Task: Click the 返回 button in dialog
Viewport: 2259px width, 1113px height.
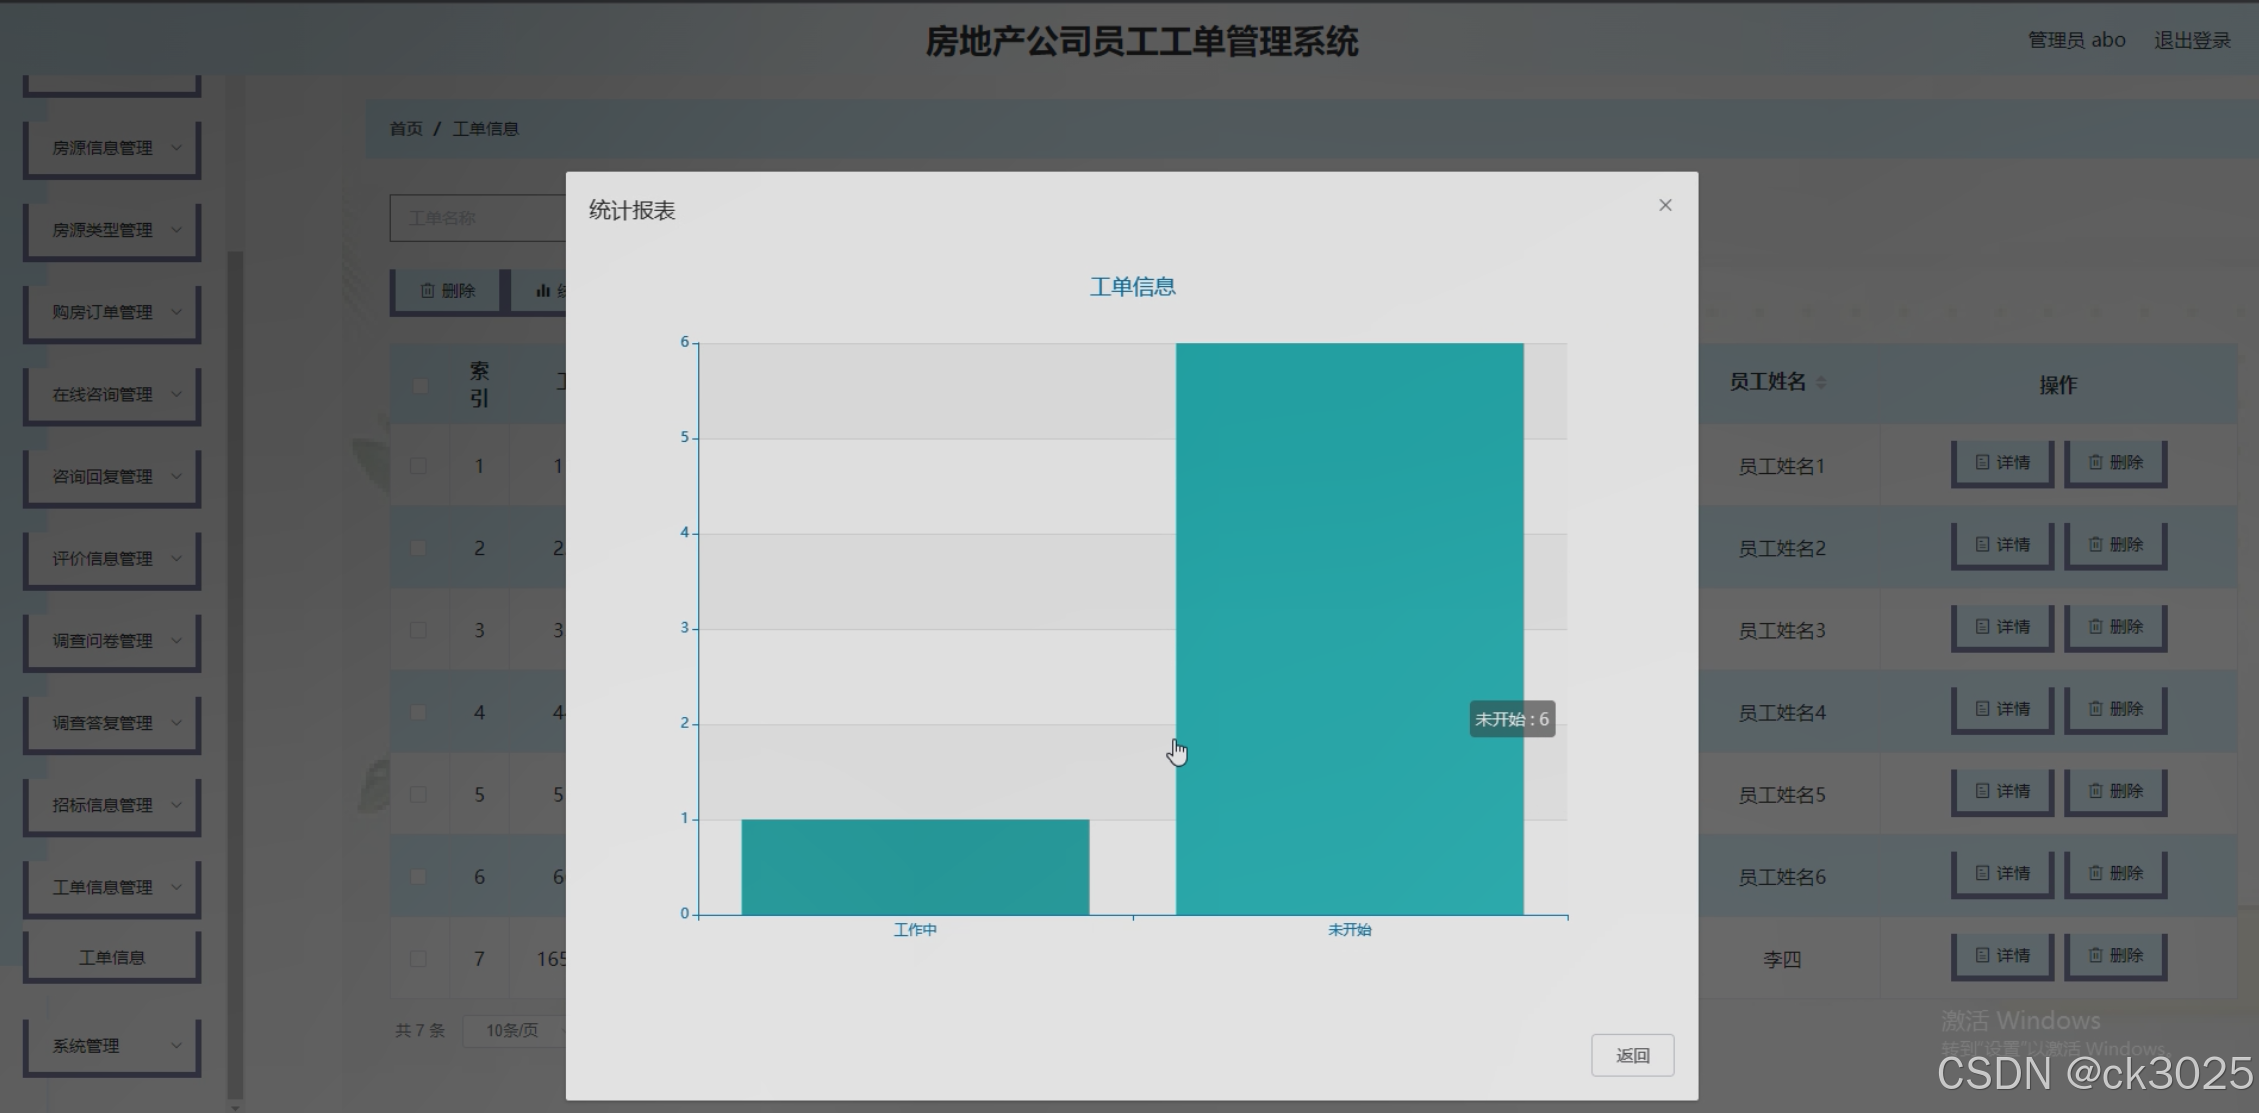Action: pyautogui.click(x=1632, y=1055)
